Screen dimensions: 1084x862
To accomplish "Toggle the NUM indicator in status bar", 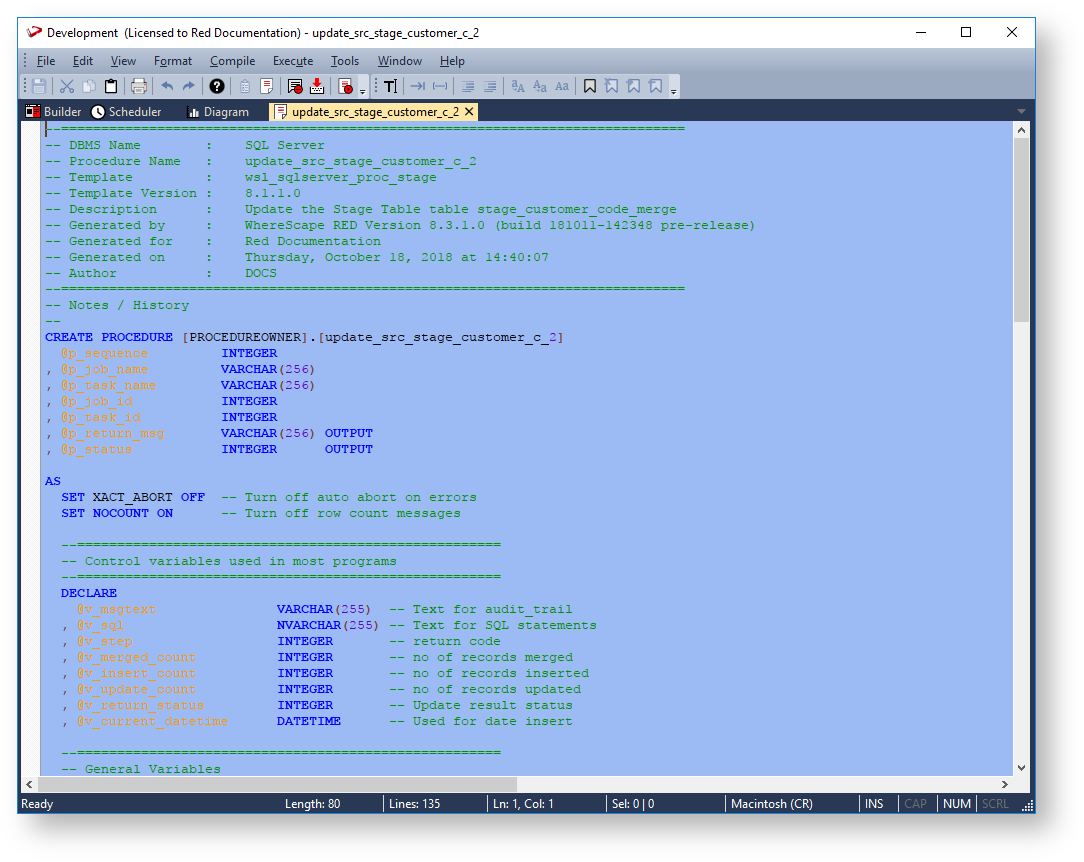I will click(x=956, y=804).
